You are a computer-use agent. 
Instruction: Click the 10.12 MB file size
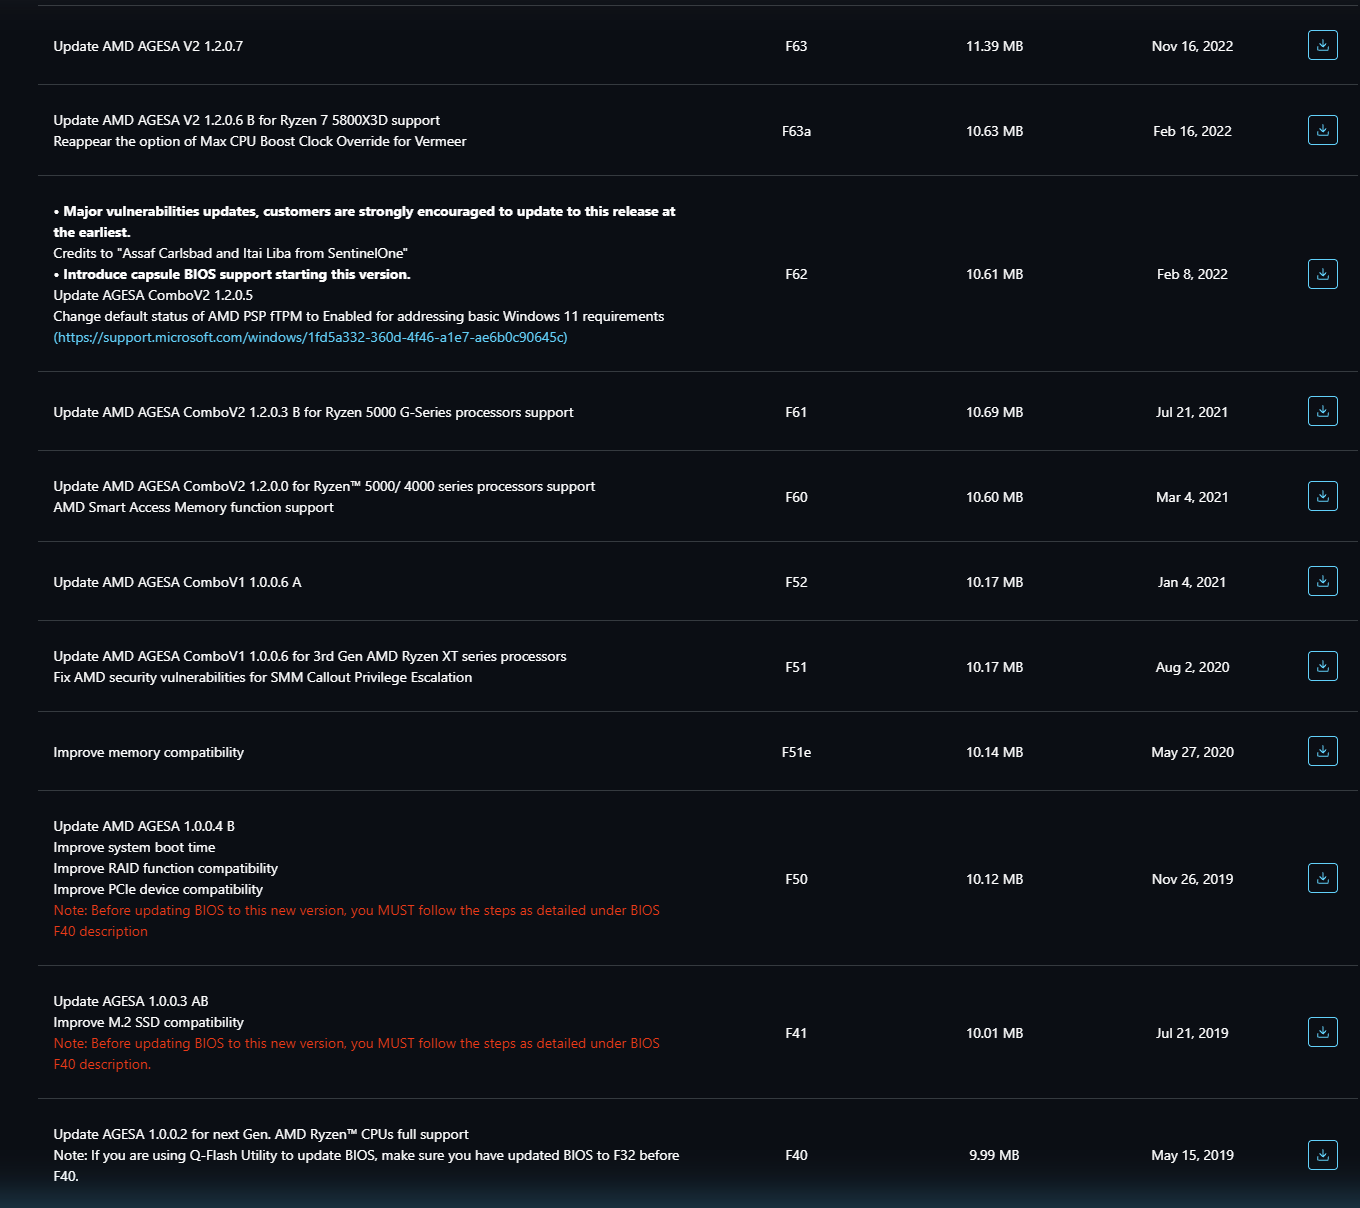click(994, 879)
